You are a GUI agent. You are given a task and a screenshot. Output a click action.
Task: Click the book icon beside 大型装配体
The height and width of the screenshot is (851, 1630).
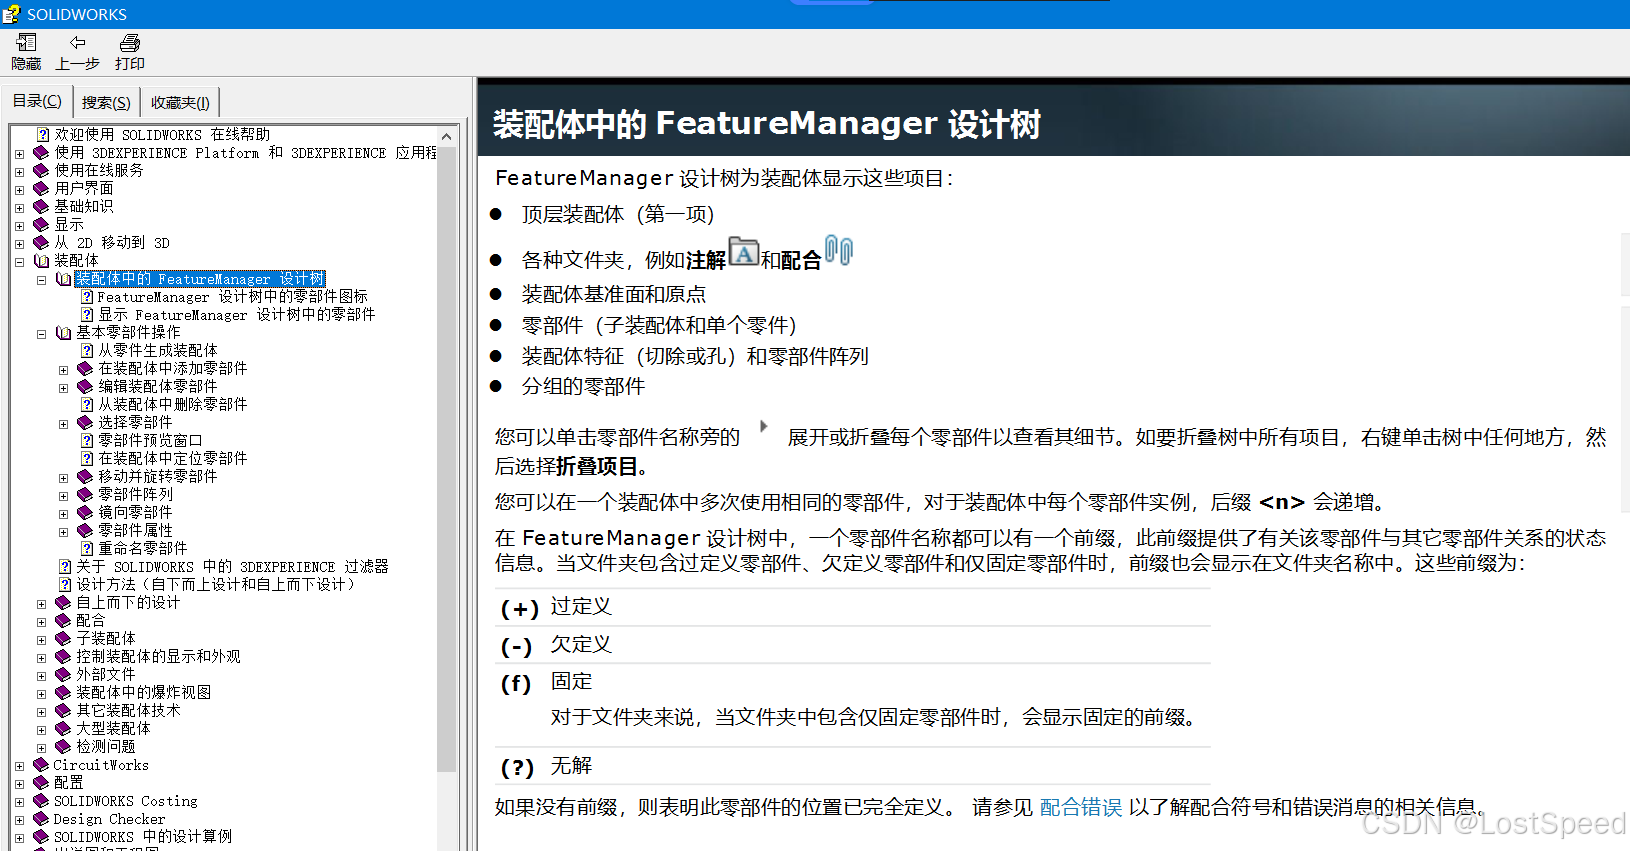coord(63,728)
